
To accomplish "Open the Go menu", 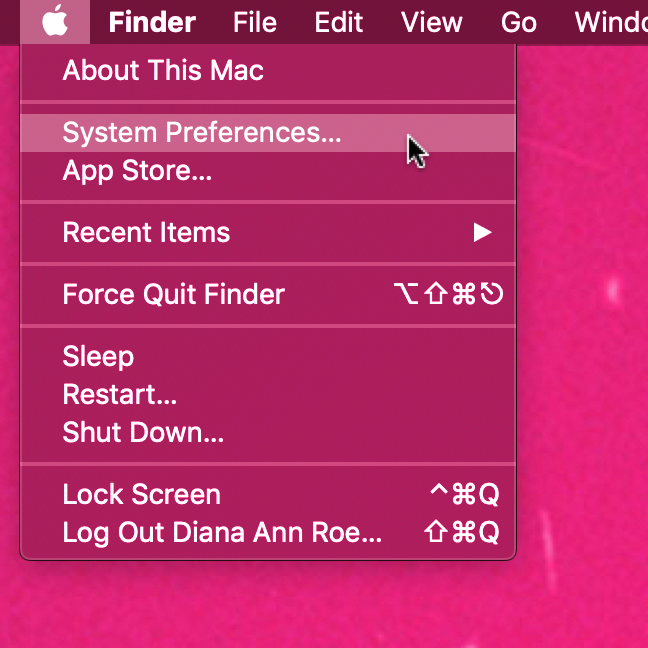I will click(x=518, y=22).
